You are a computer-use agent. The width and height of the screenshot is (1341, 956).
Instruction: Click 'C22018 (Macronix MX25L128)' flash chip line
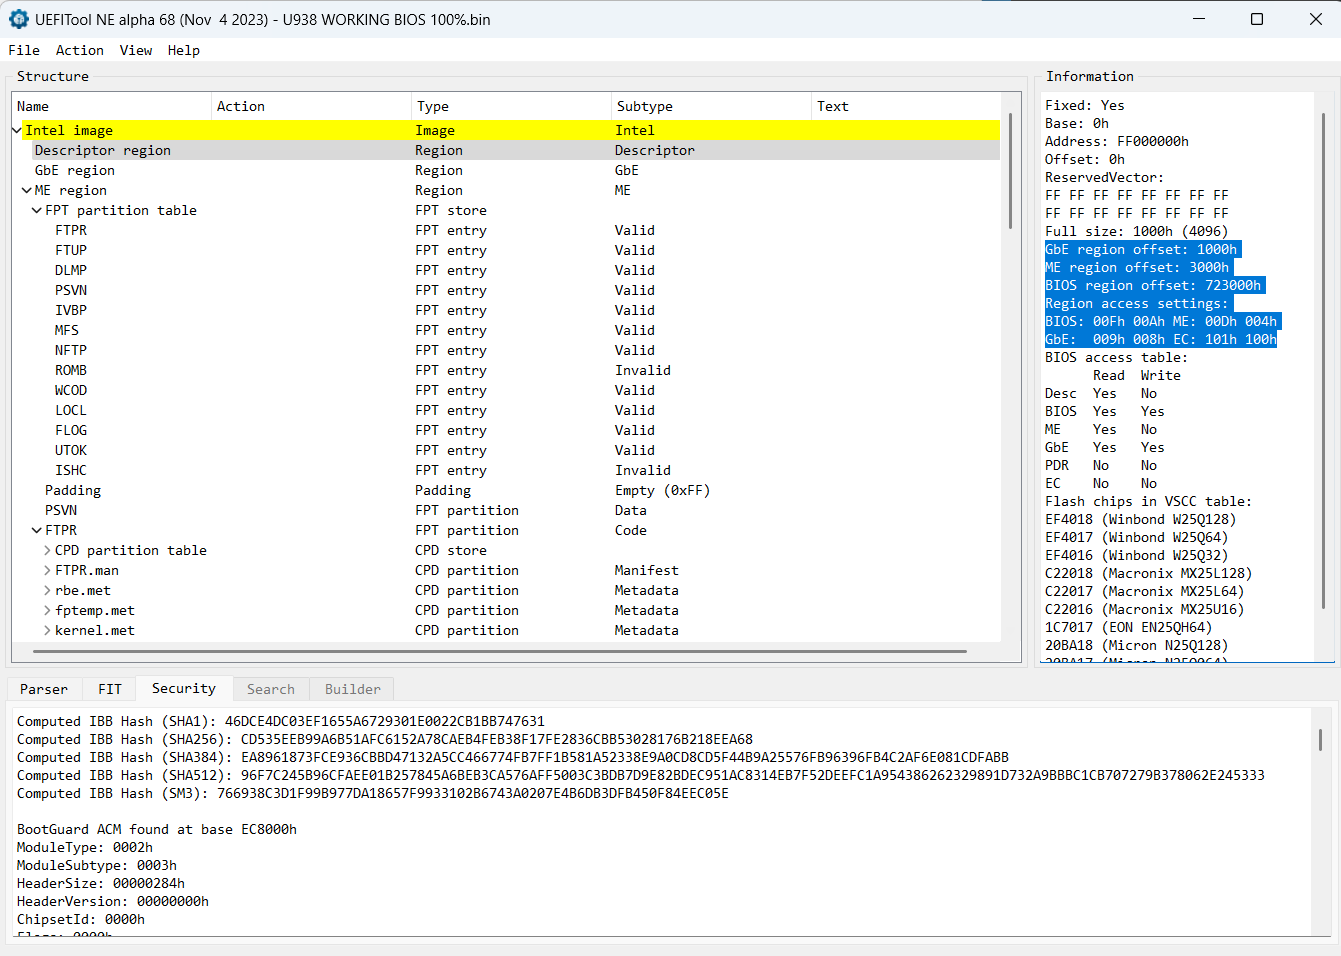click(1149, 573)
